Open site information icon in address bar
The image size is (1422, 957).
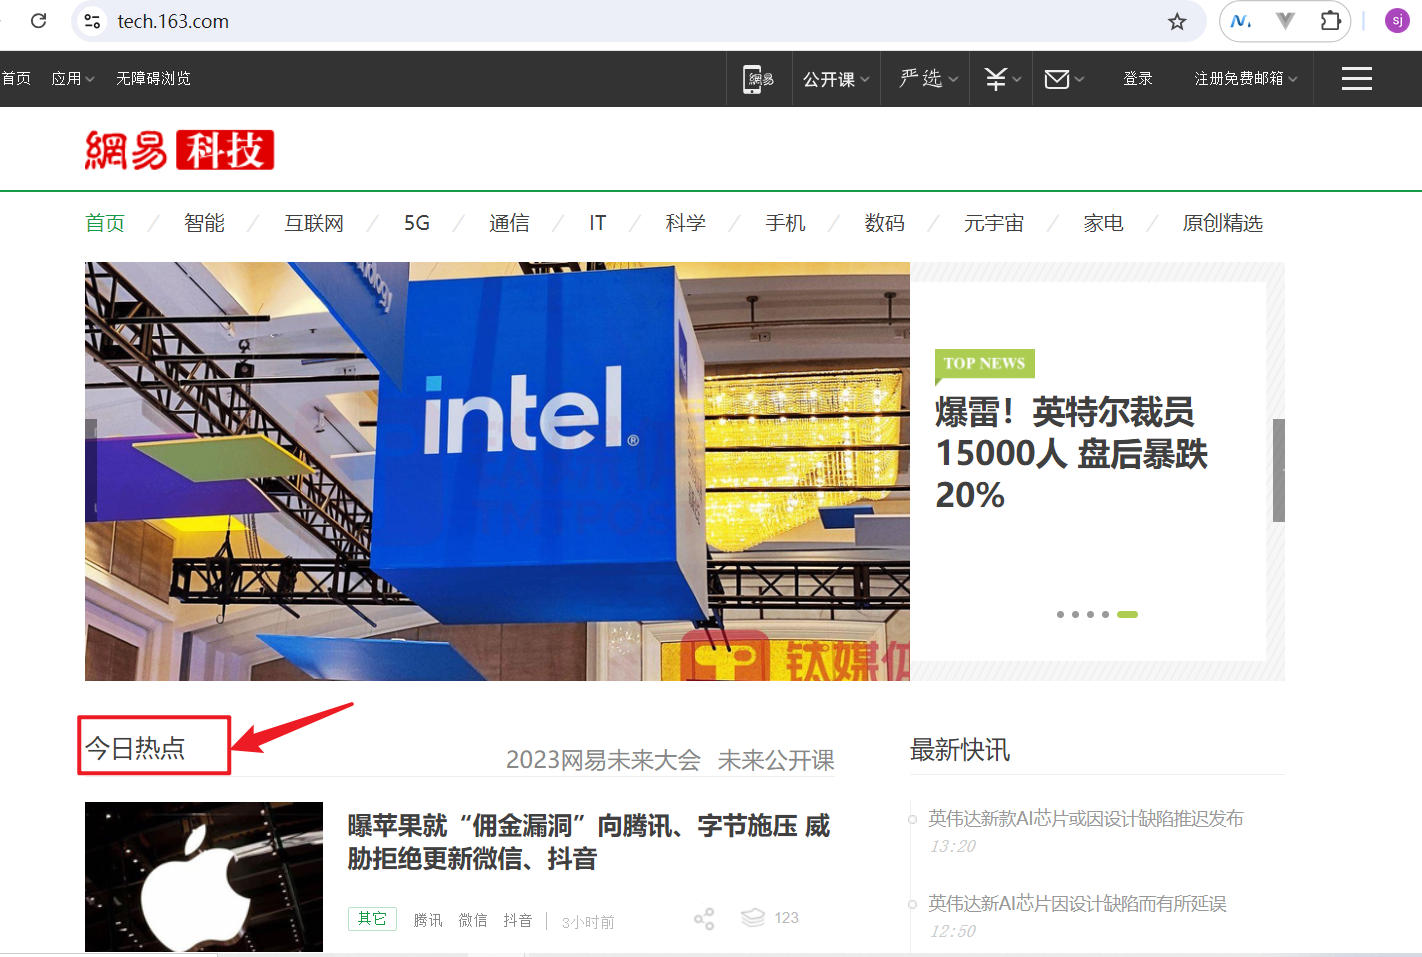(92, 21)
